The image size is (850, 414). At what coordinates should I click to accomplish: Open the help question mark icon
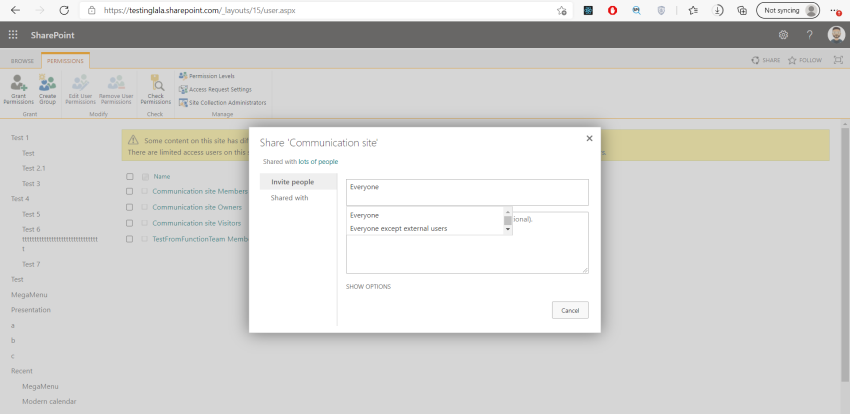(809, 35)
